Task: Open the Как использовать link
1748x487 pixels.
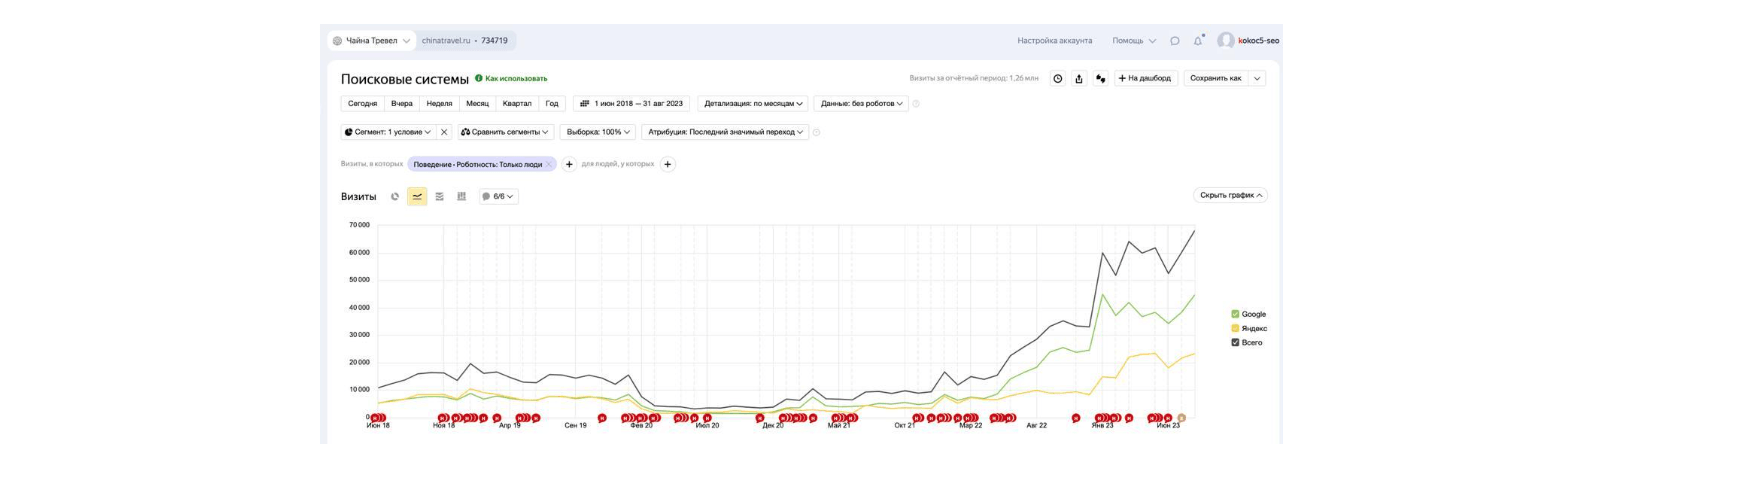Action: pyautogui.click(x=515, y=78)
